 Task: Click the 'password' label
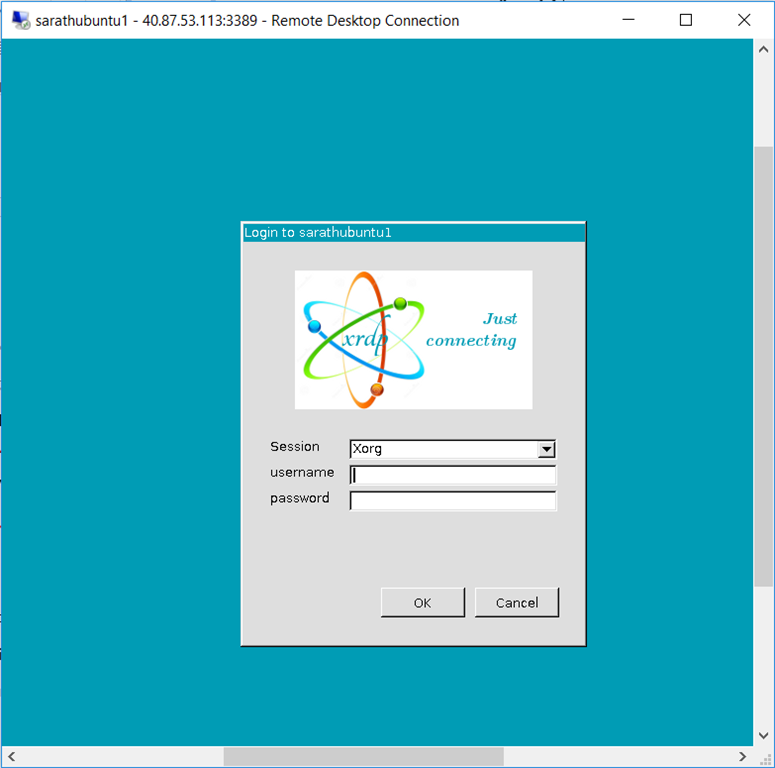(x=300, y=498)
